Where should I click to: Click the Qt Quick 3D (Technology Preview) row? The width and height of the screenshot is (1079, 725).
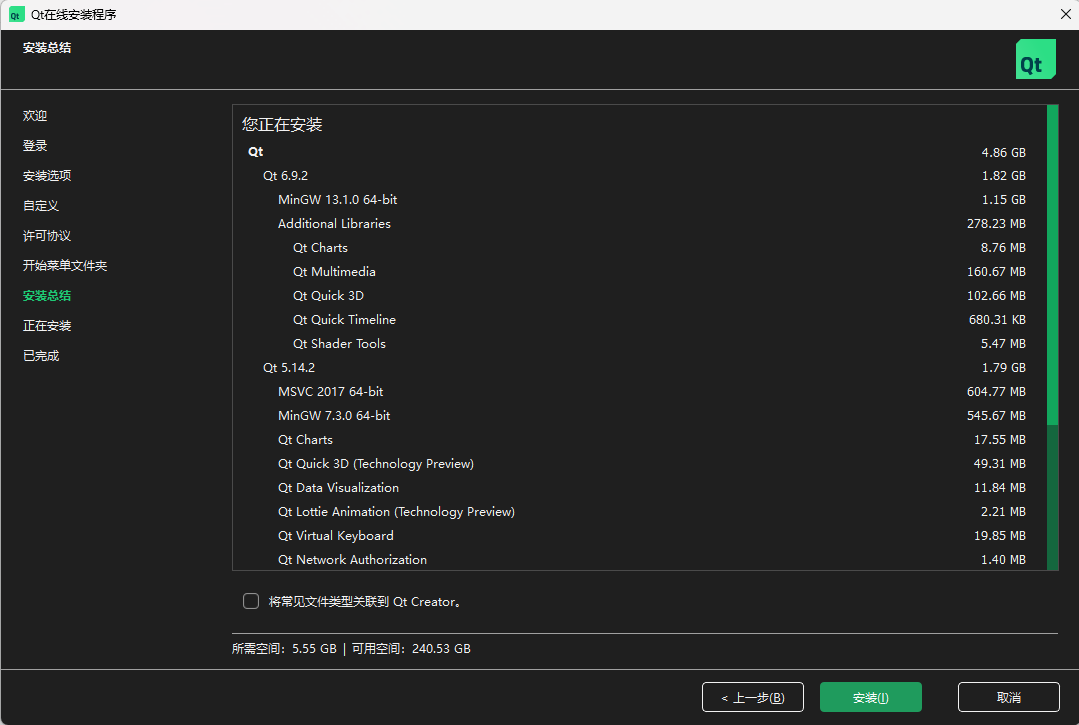click(x=639, y=464)
